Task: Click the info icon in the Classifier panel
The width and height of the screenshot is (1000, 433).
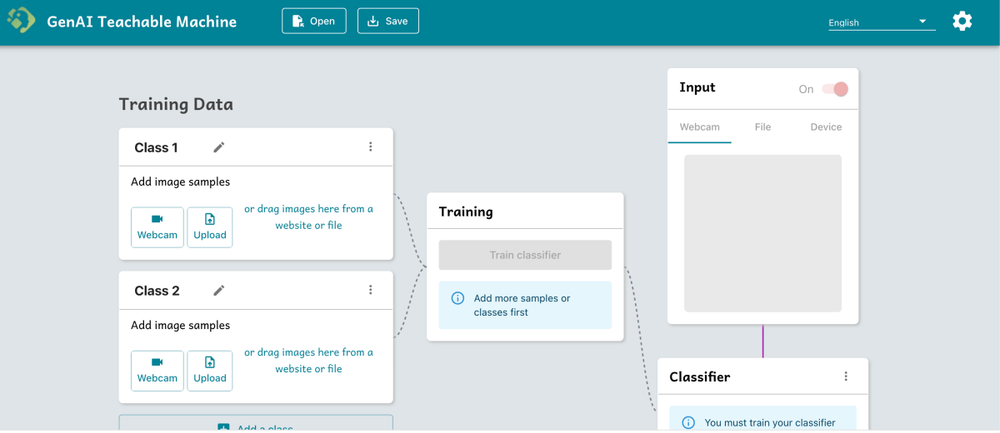Action: tap(688, 422)
